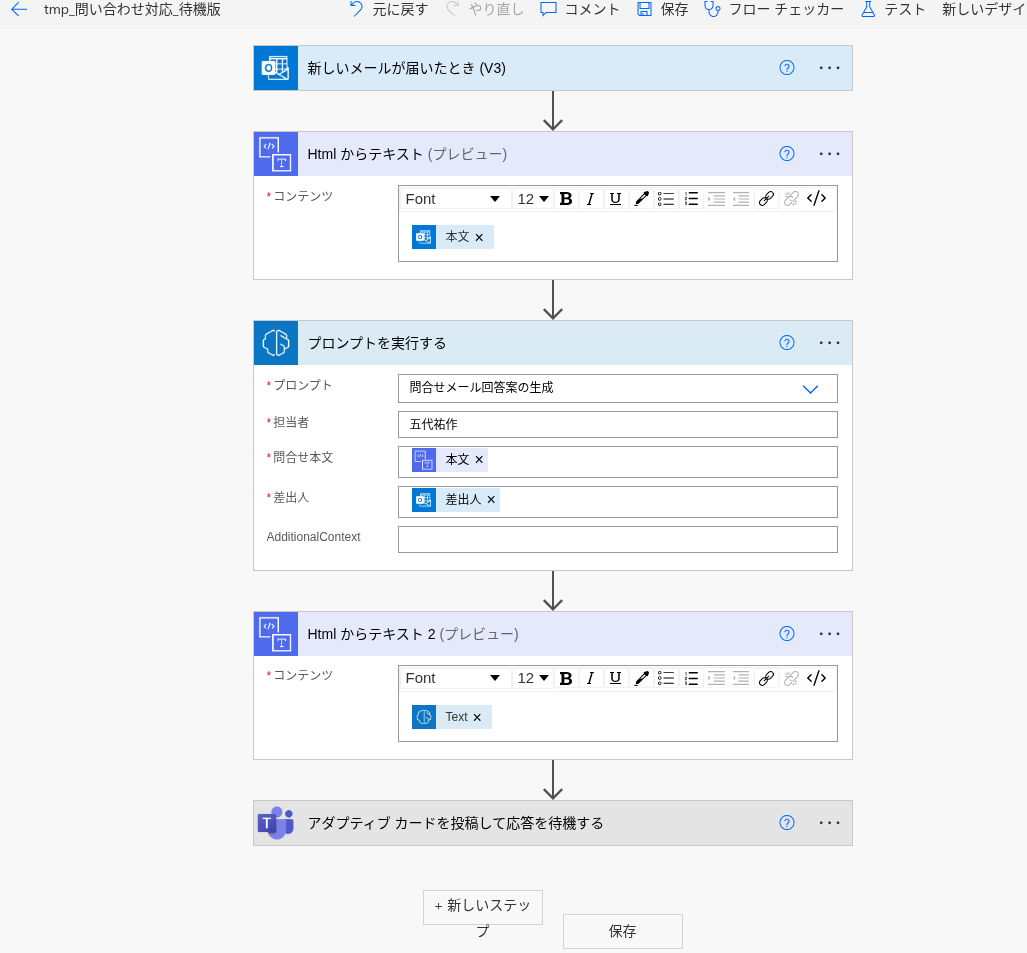Click insert link icon in Html からテキスト 2
Image resolution: width=1027 pixels, height=953 pixels.
[x=766, y=679]
